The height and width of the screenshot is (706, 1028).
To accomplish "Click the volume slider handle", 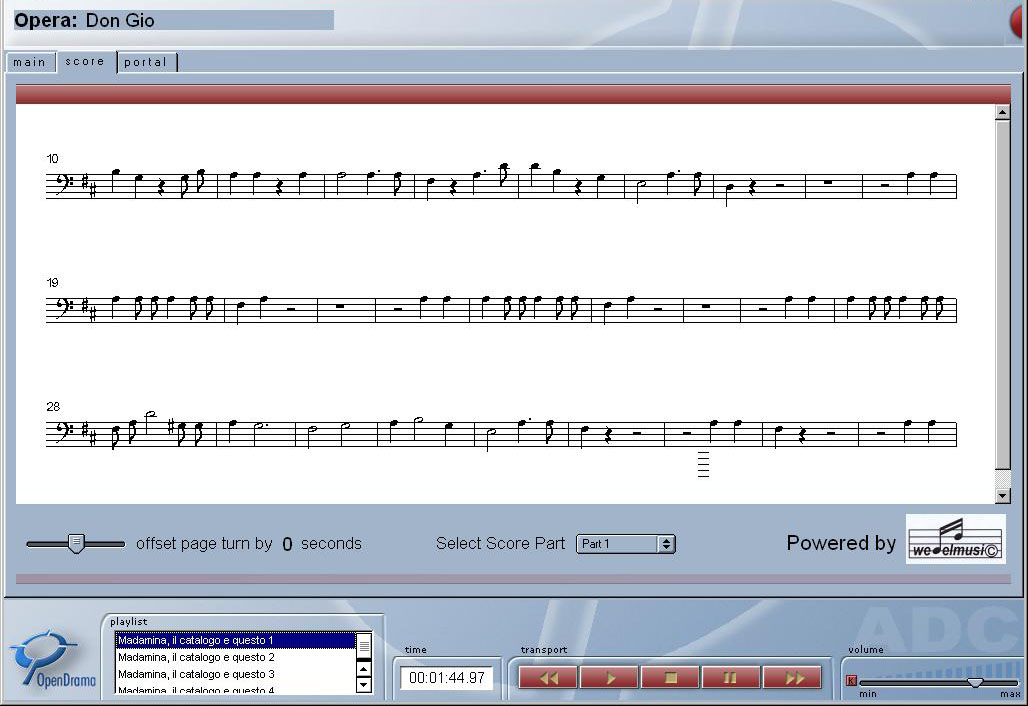I will [974, 682].
